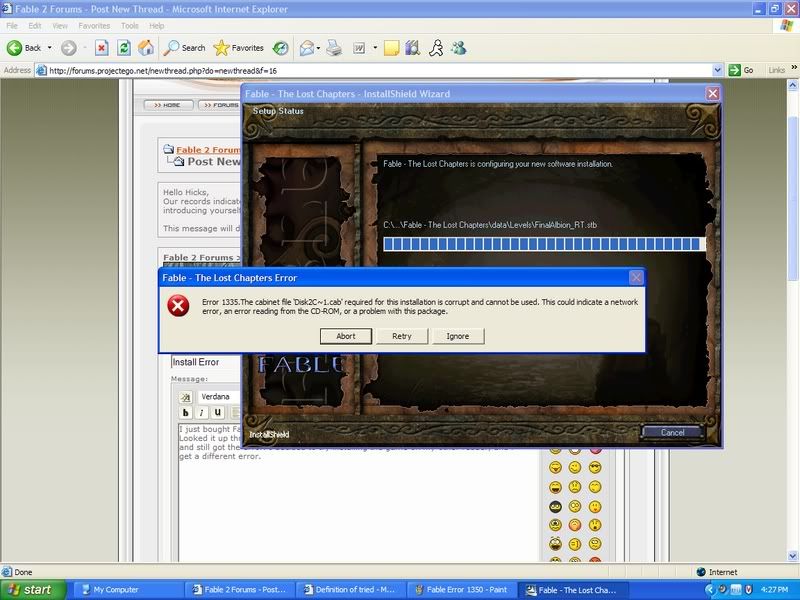Image resolution: width=800 pixels, height=600 pixels.
Task: Expand the toolbar Links chevron
Action: 793,68
